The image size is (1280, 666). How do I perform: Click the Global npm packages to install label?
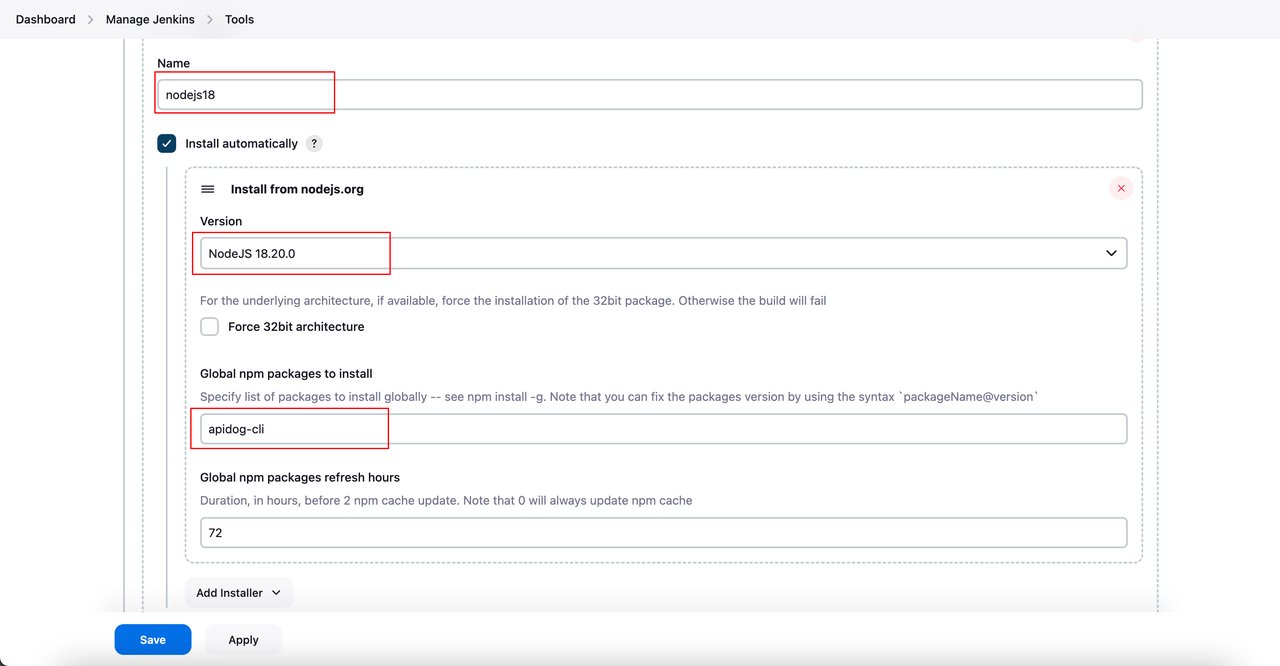(286, 374)
